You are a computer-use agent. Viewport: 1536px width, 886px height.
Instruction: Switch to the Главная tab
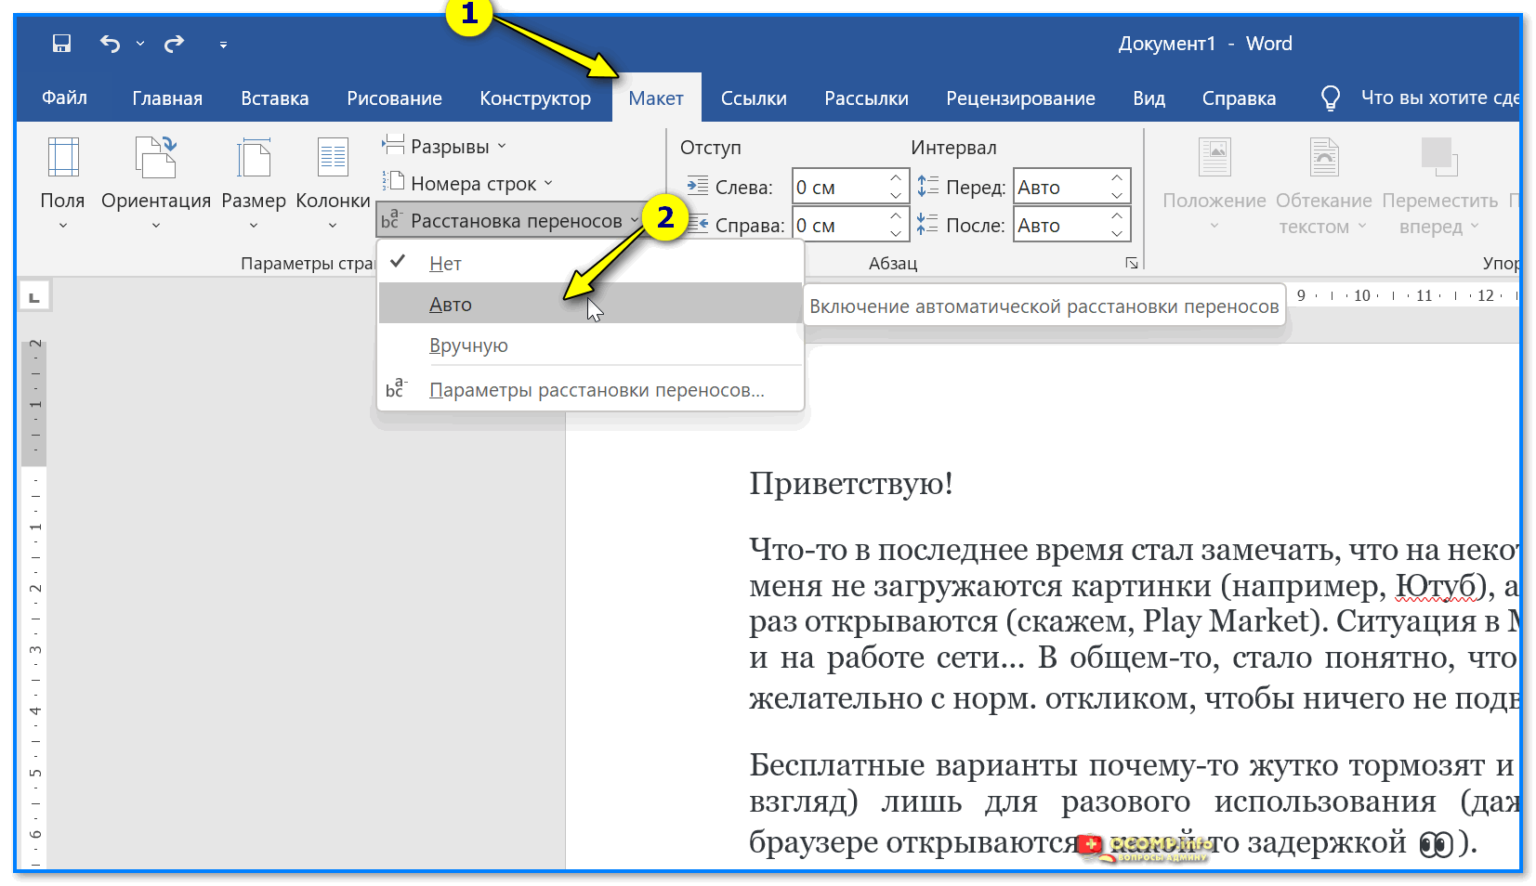(167, 98)
